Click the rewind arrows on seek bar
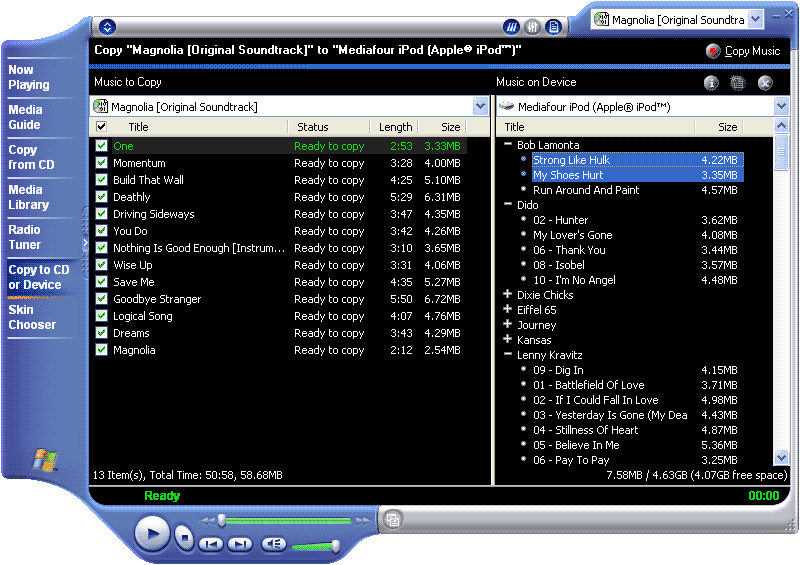Screen dimensions: 800x565 (207, 521)
